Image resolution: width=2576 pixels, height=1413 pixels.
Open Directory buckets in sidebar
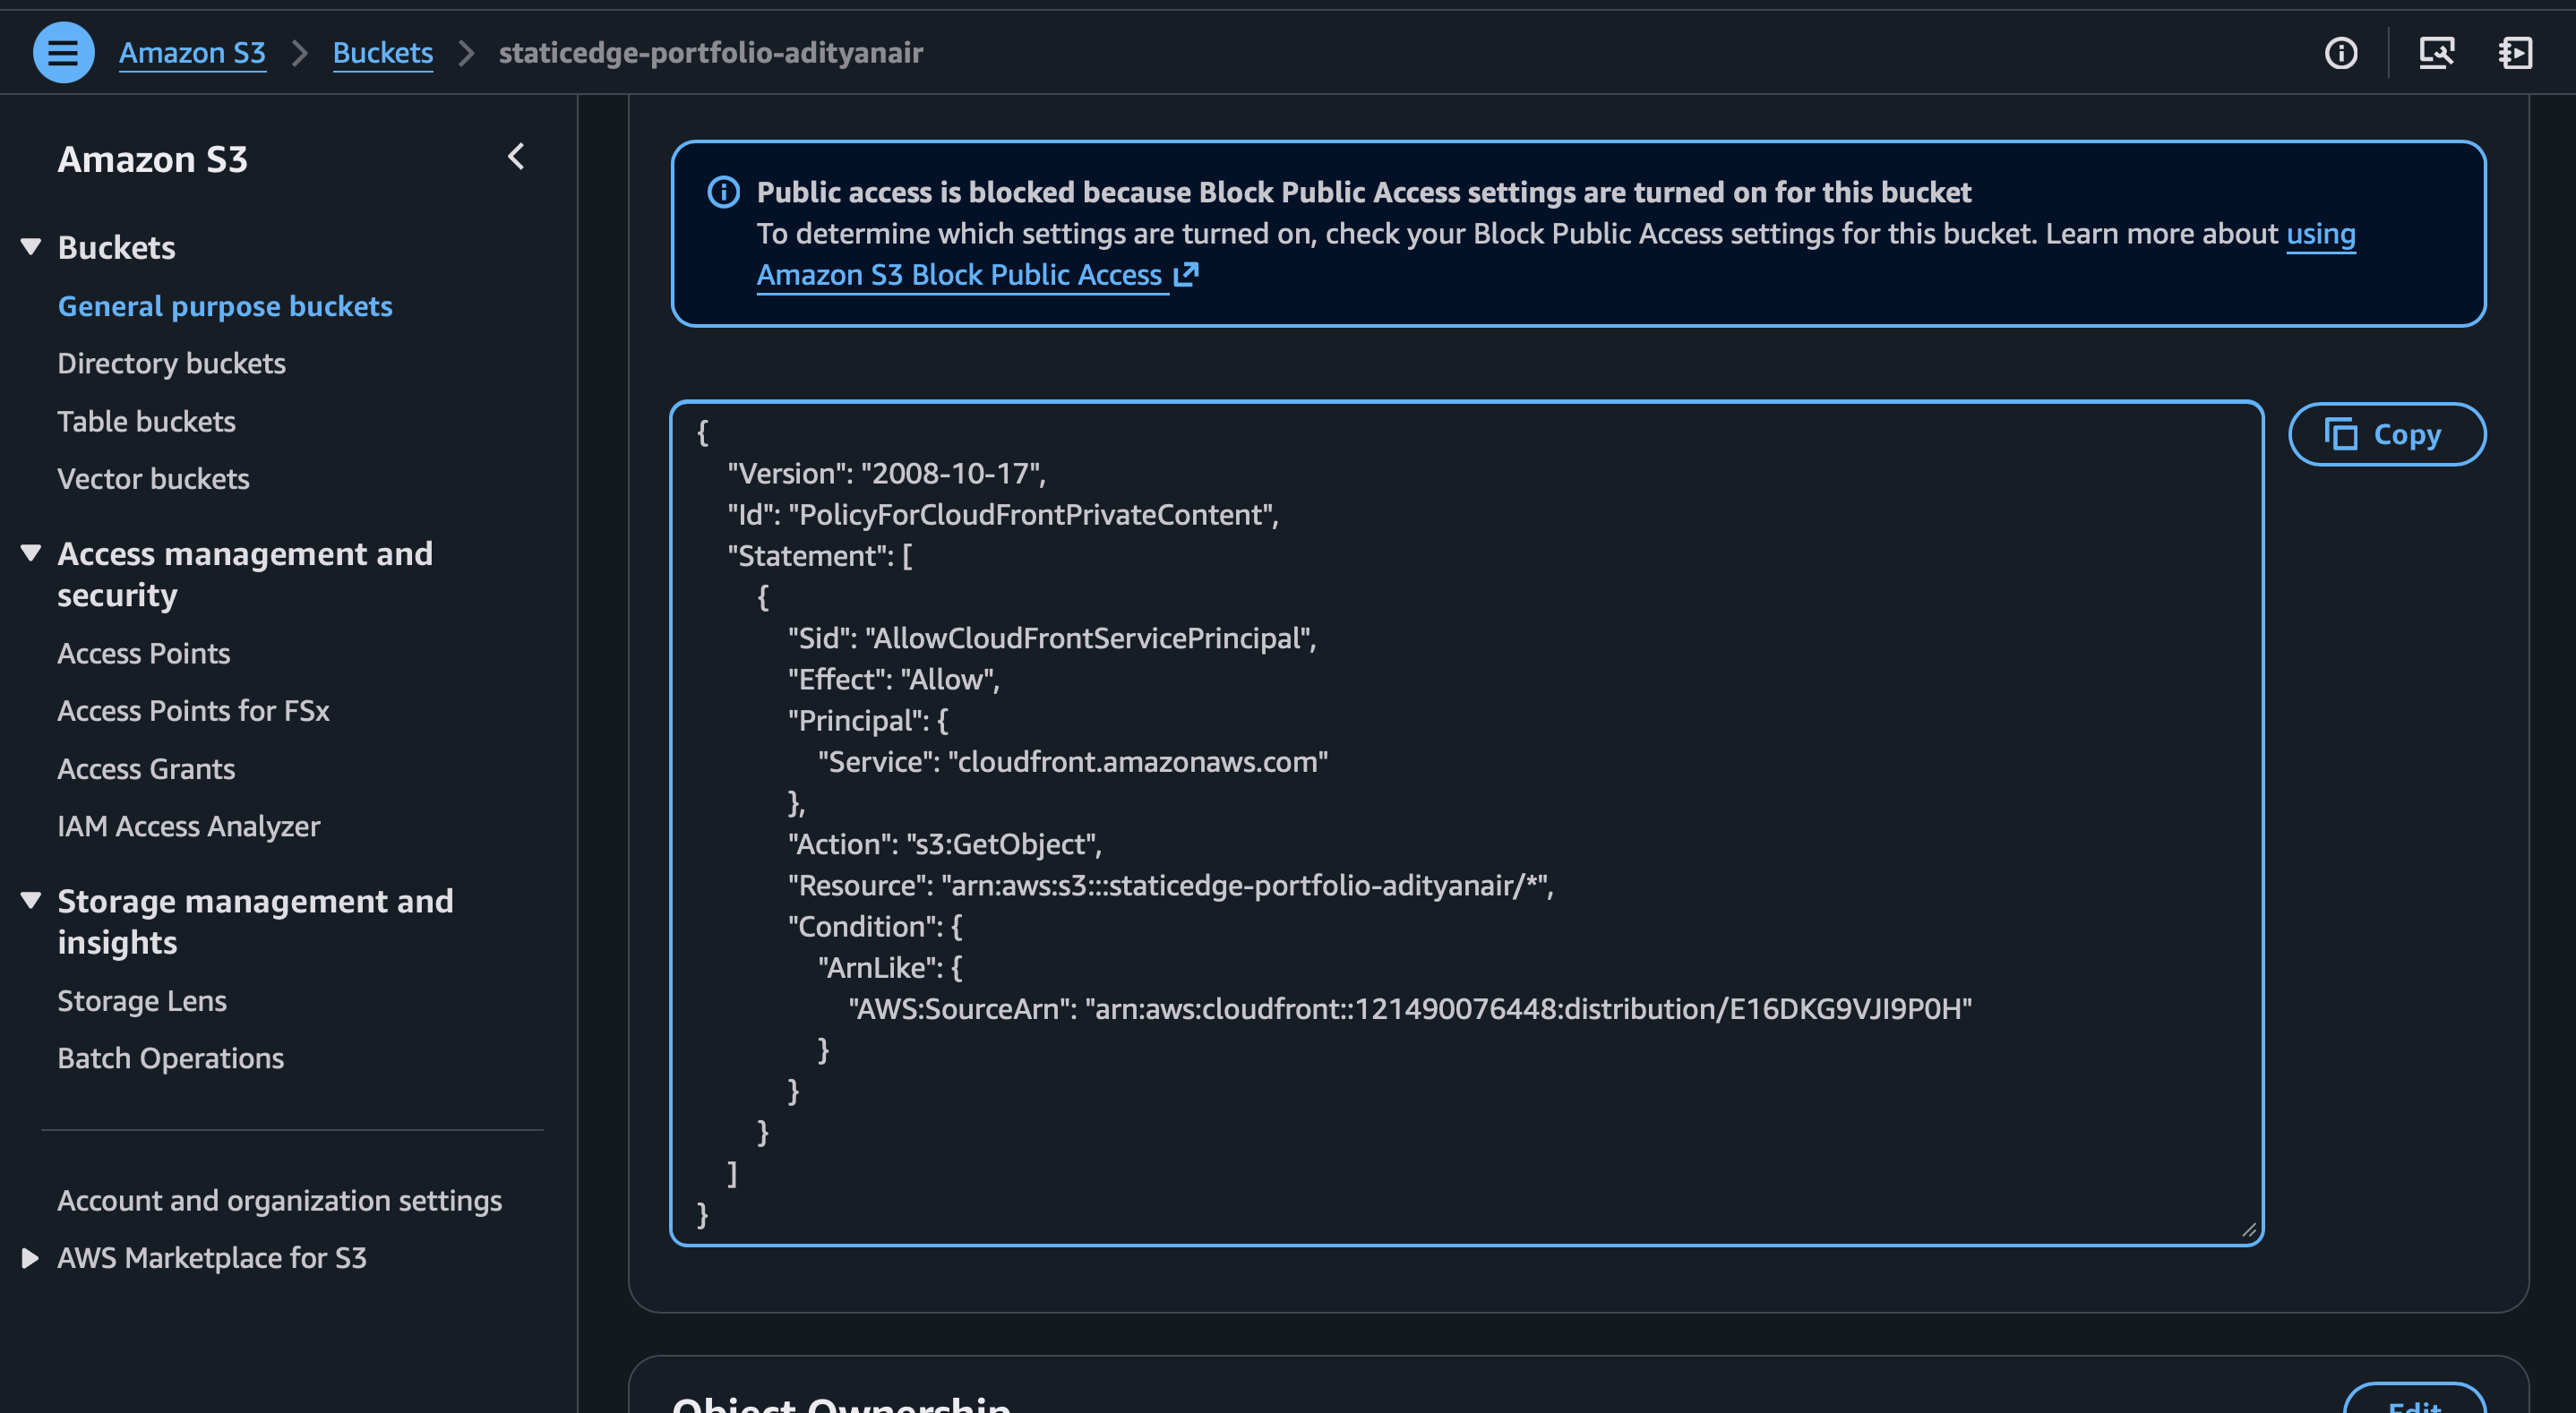171,363
